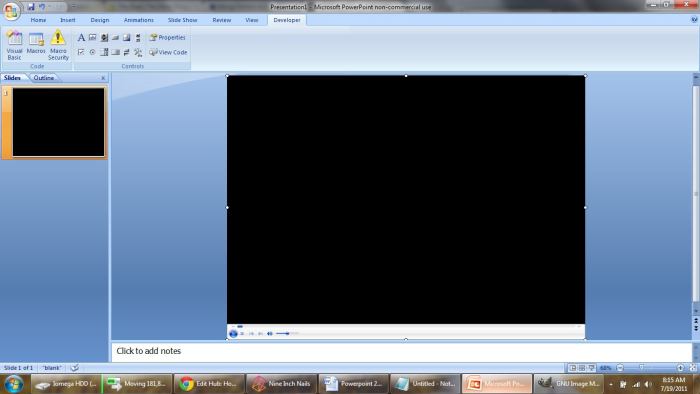This screenshot has width=700, height=394.
Task: Click the 68% zoom level
Action: coord(605,368)
